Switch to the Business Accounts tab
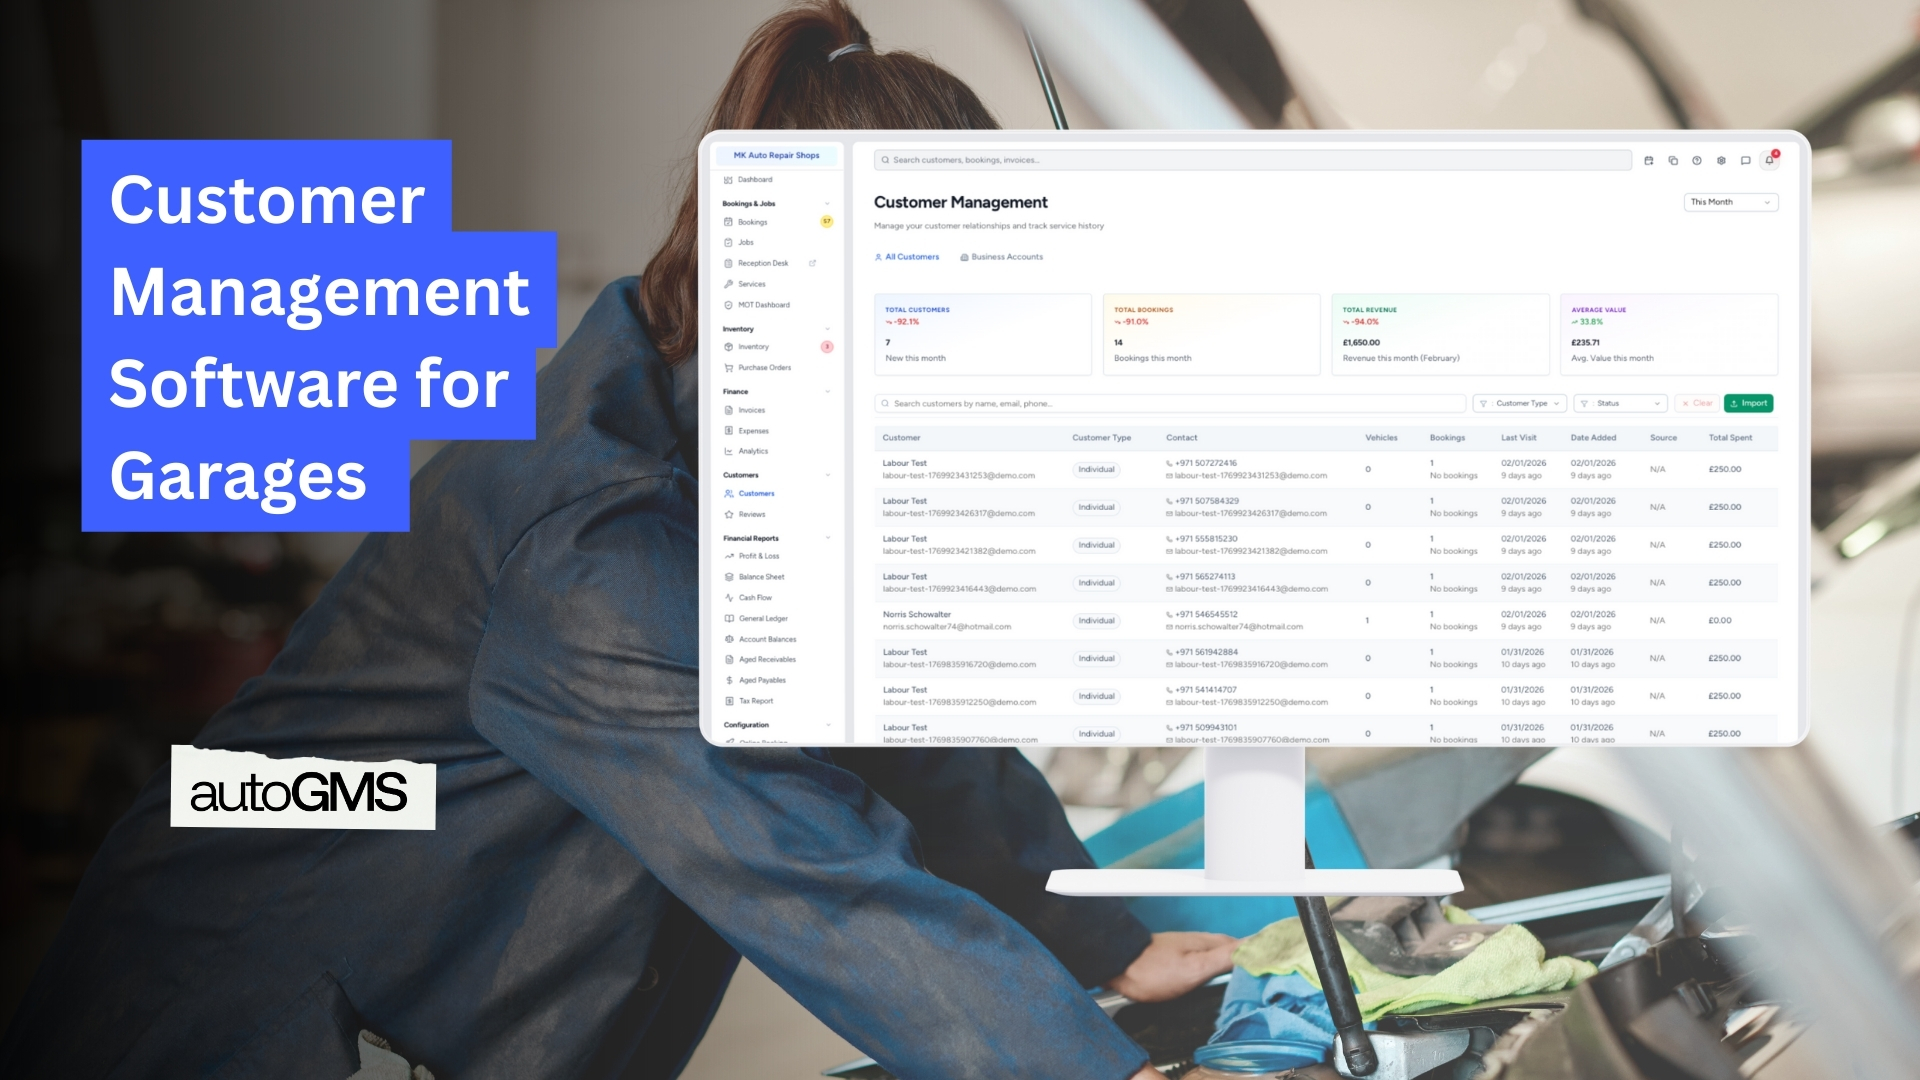1920x1080 pixels. click(1003, 257)
